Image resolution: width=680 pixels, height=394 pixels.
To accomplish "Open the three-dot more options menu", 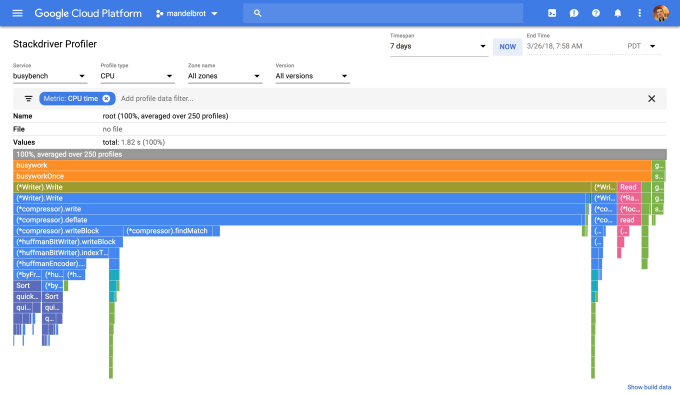I will click(x=639, y=13).
